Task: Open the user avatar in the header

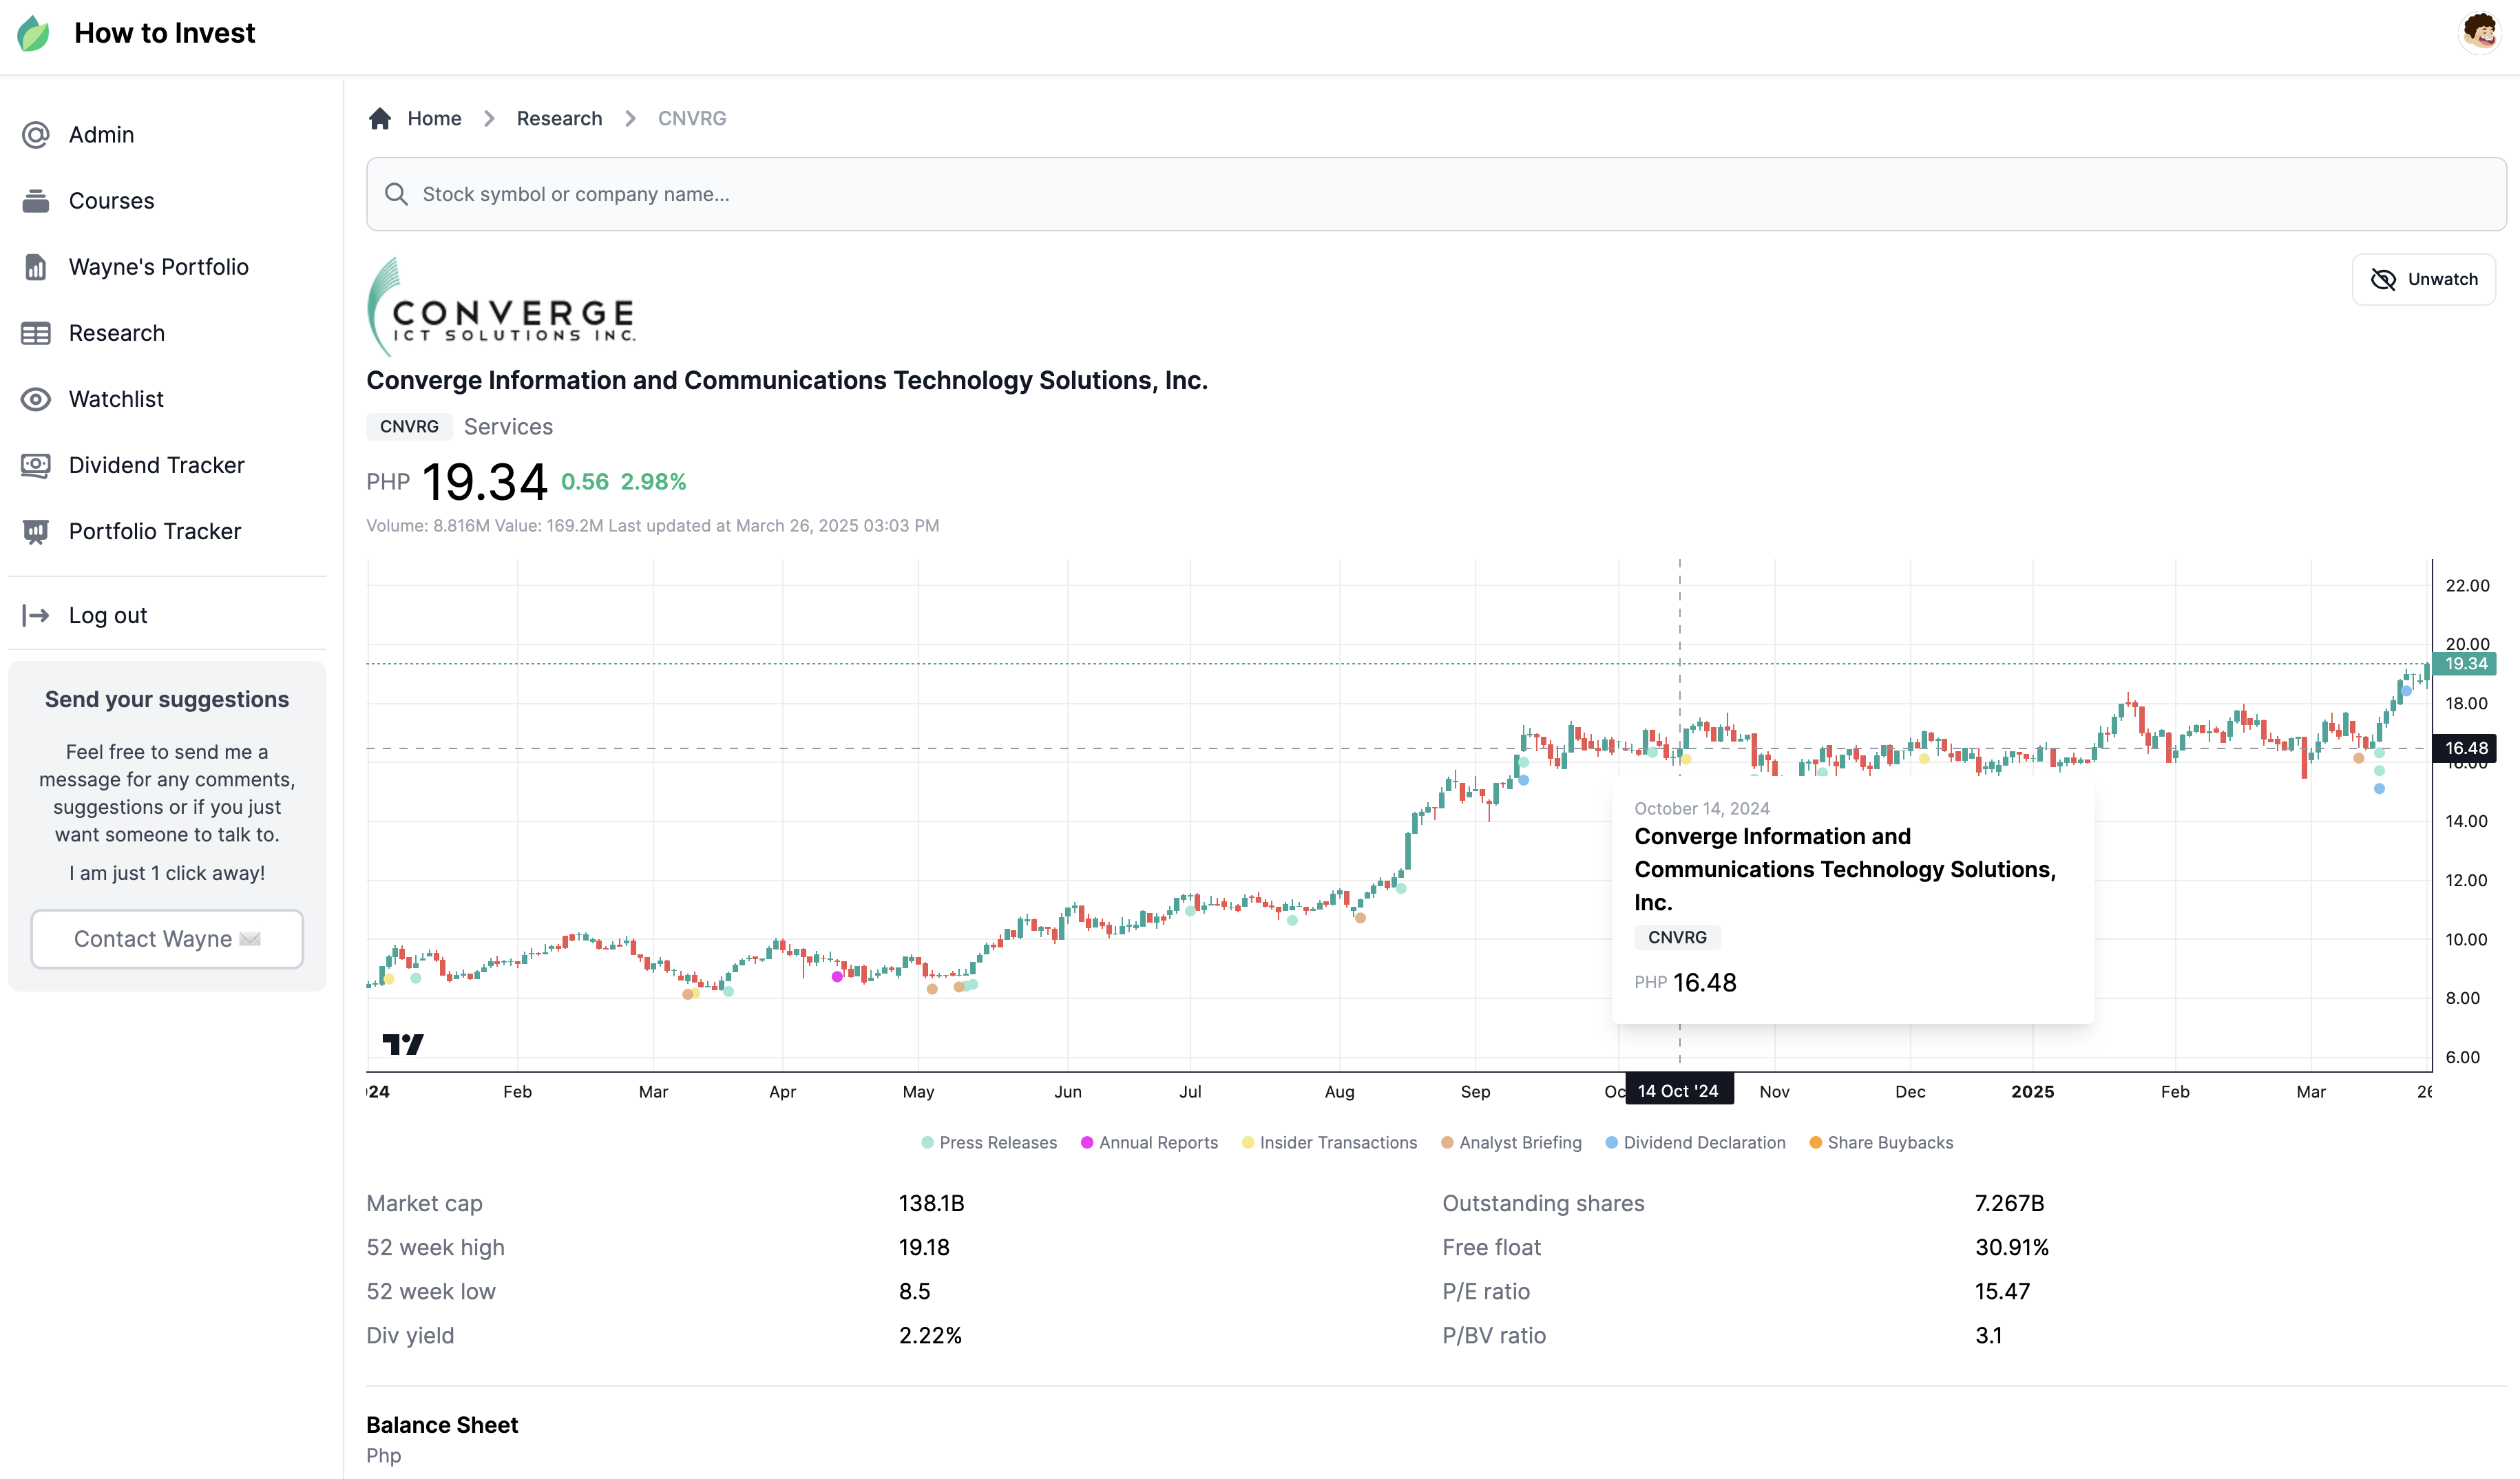Action: click(x=2480, y=33)
